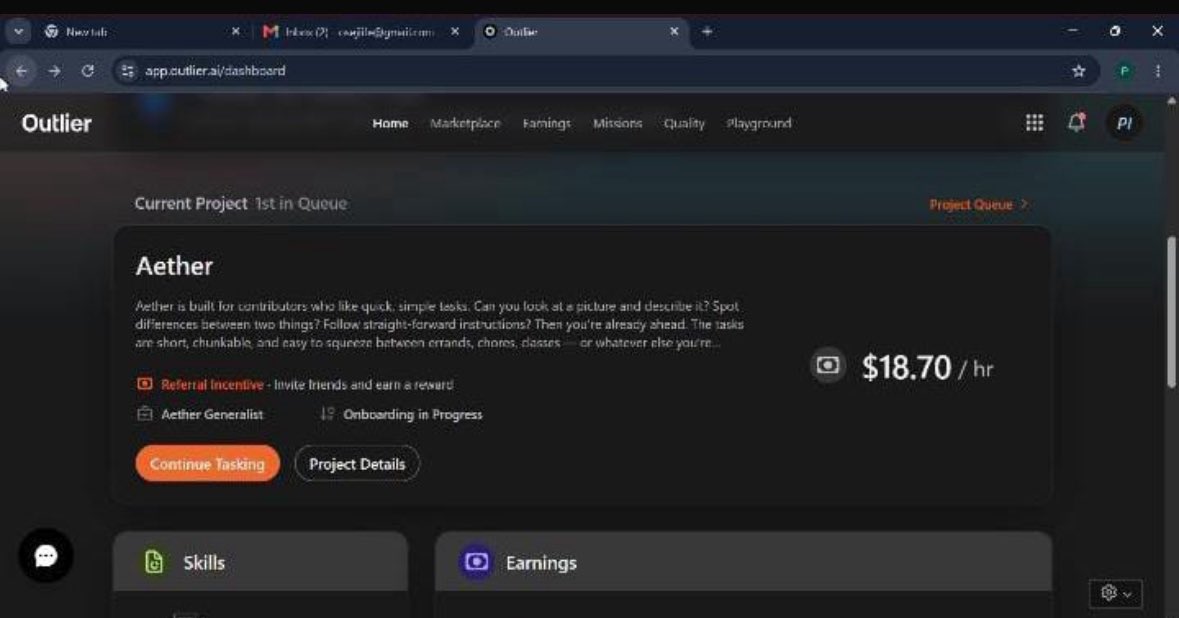Click the pay rate money icon
1179x618 pixels.
[827, 365]
